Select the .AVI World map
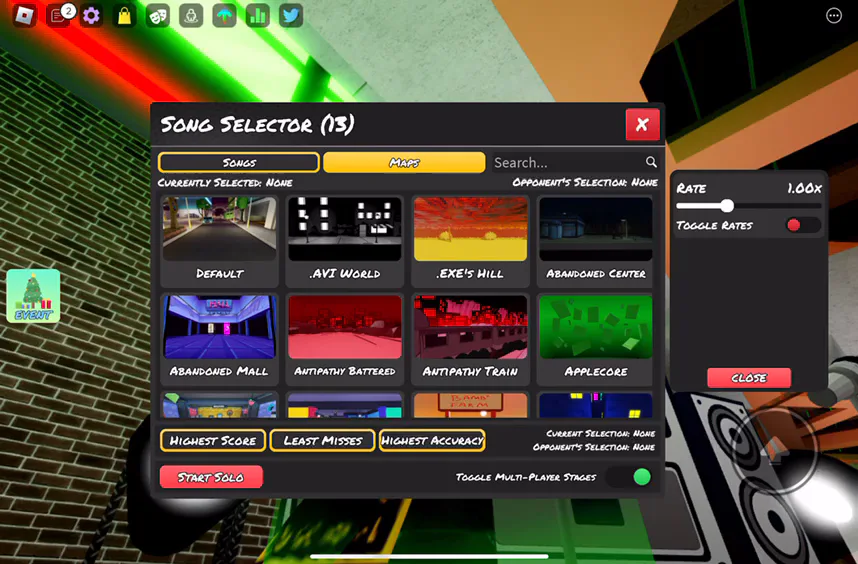 click(344, 241)
